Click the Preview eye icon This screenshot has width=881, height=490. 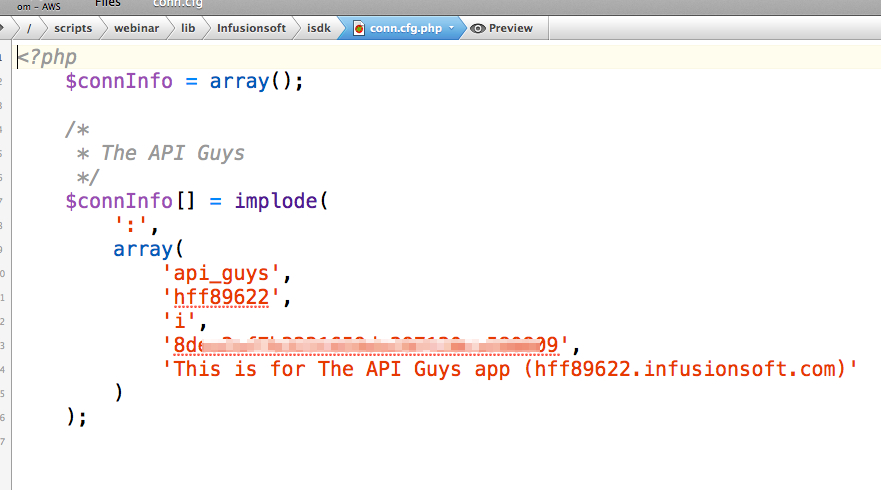click(478, 28)
